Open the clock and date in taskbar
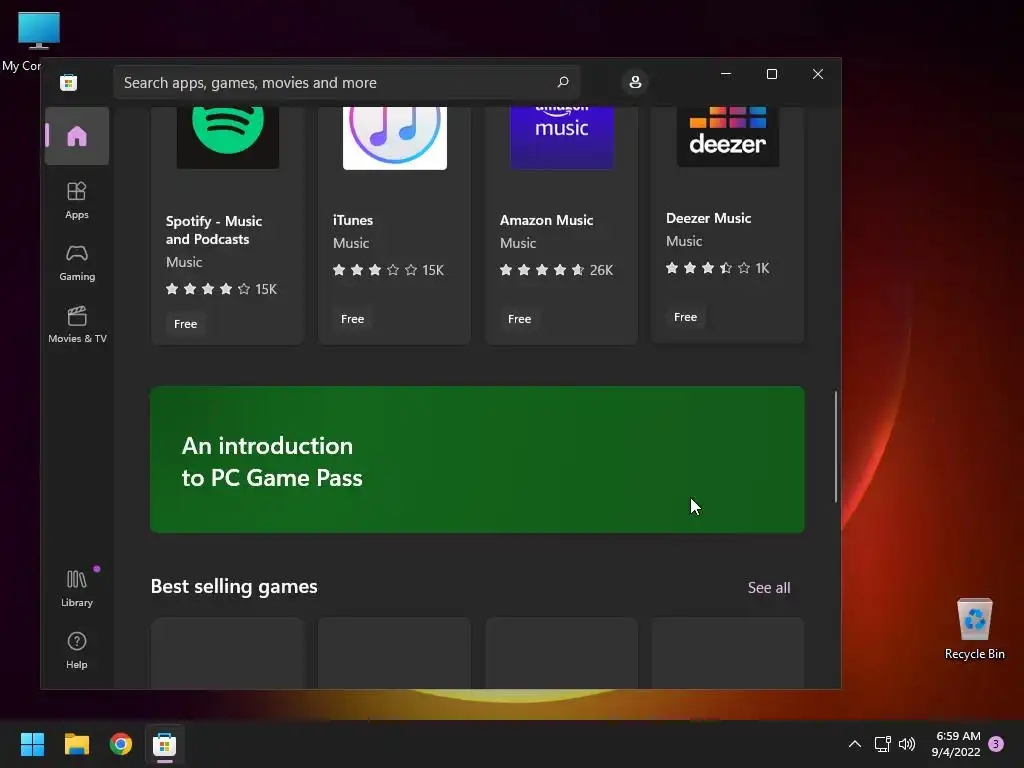The width and height of the screenshot is (1024, 768). pos(957,744)
